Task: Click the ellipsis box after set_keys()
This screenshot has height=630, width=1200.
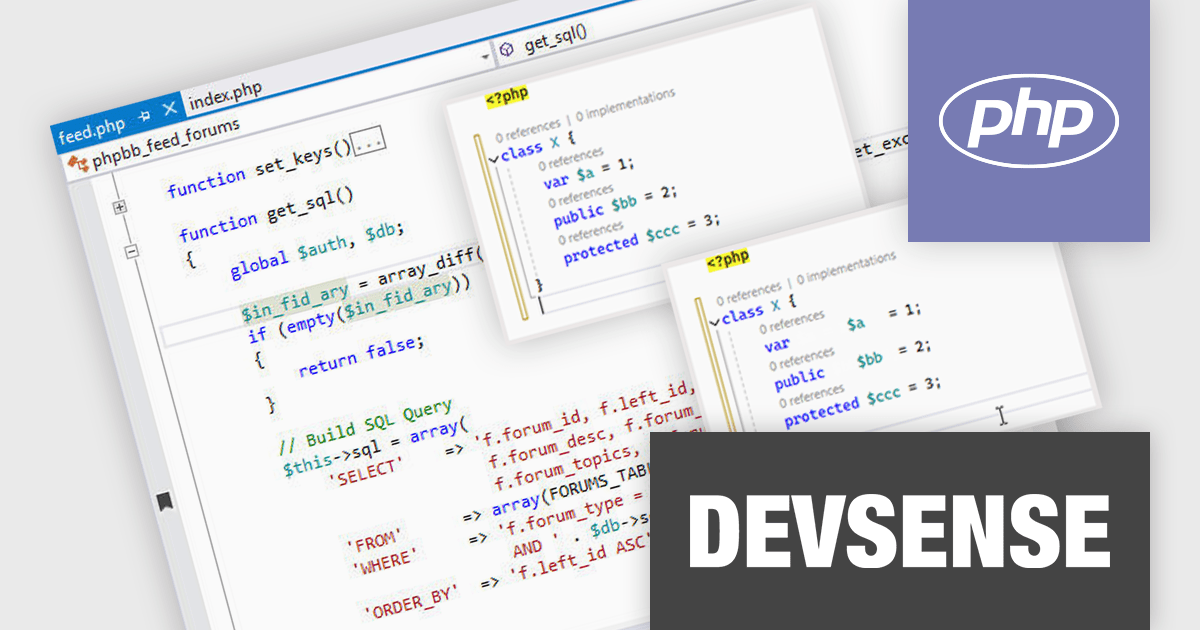Action: point(369,142)
